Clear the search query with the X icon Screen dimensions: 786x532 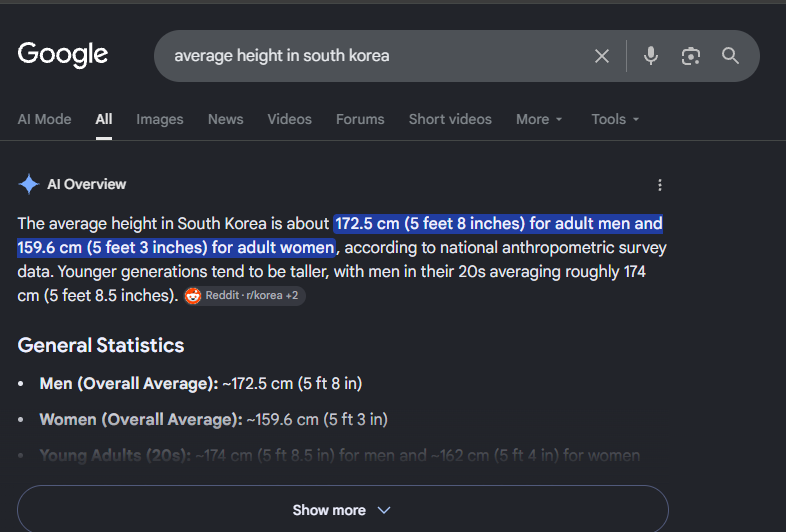click(x=602, y=56)
